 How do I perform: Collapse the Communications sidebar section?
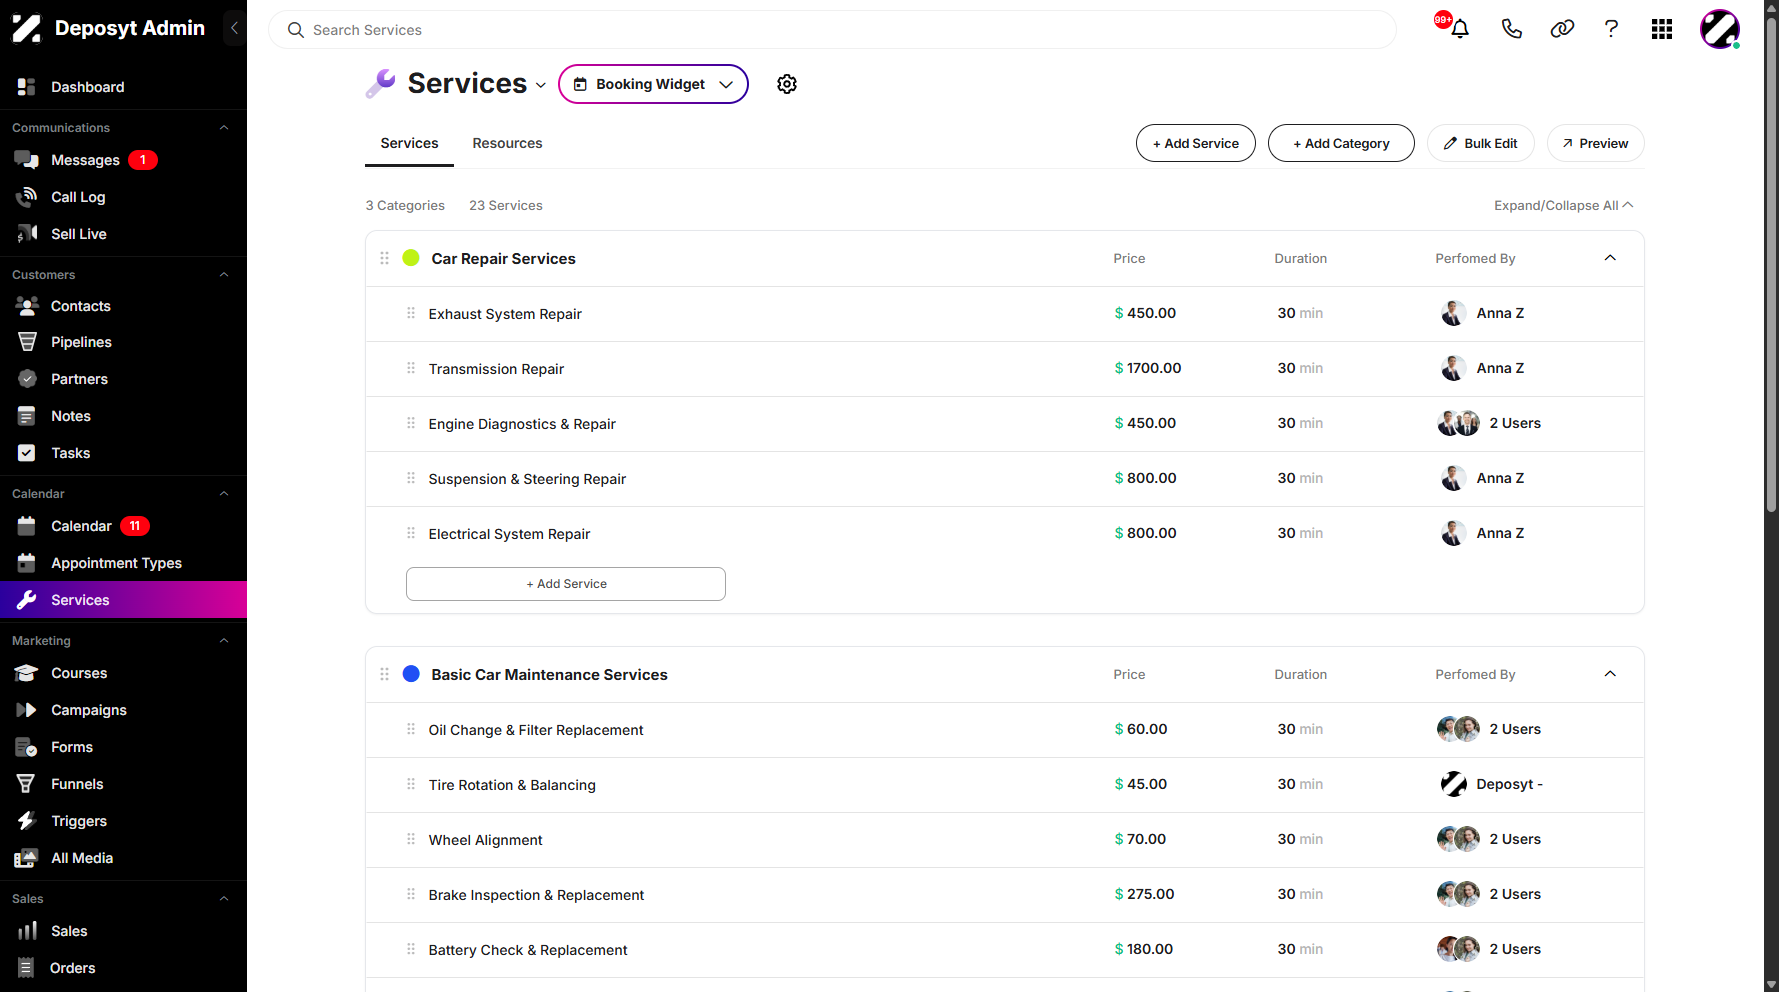click(x=224, y=128)
